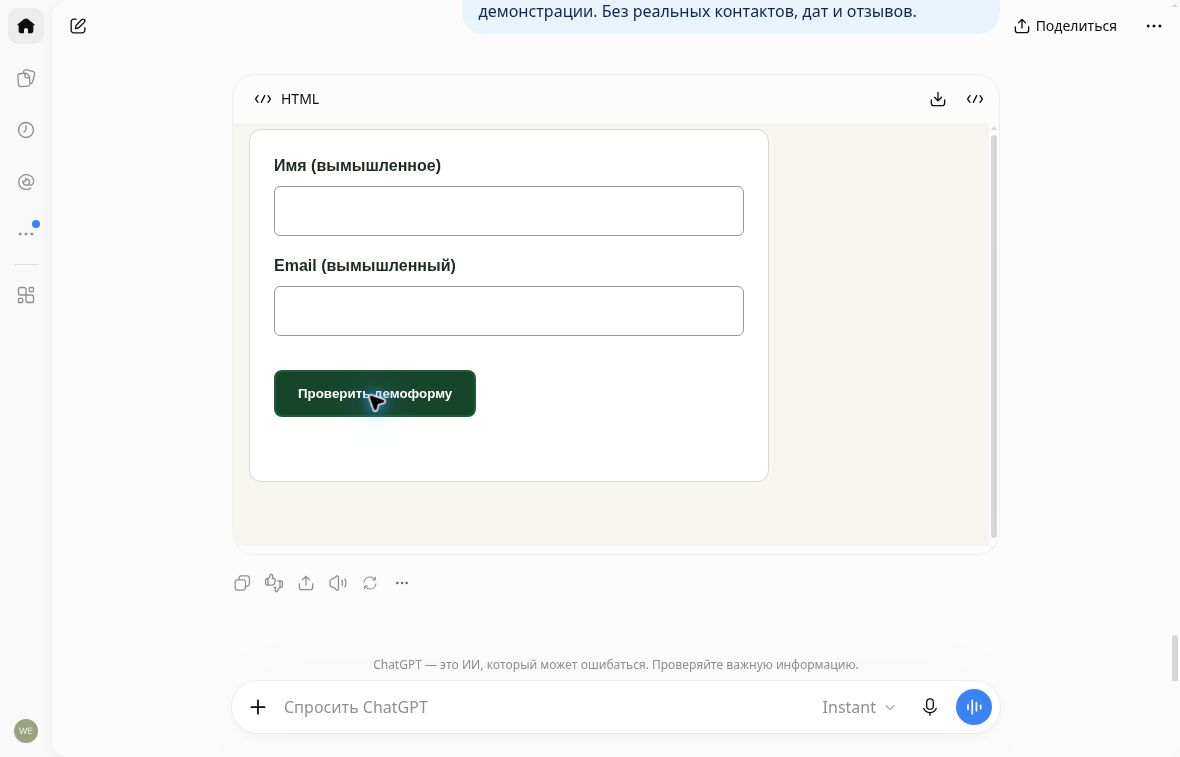The height and width of the screenshot is (757, 1180).
Task: Open the history clock icon in the sidebar
Action: tap(26, 130)
